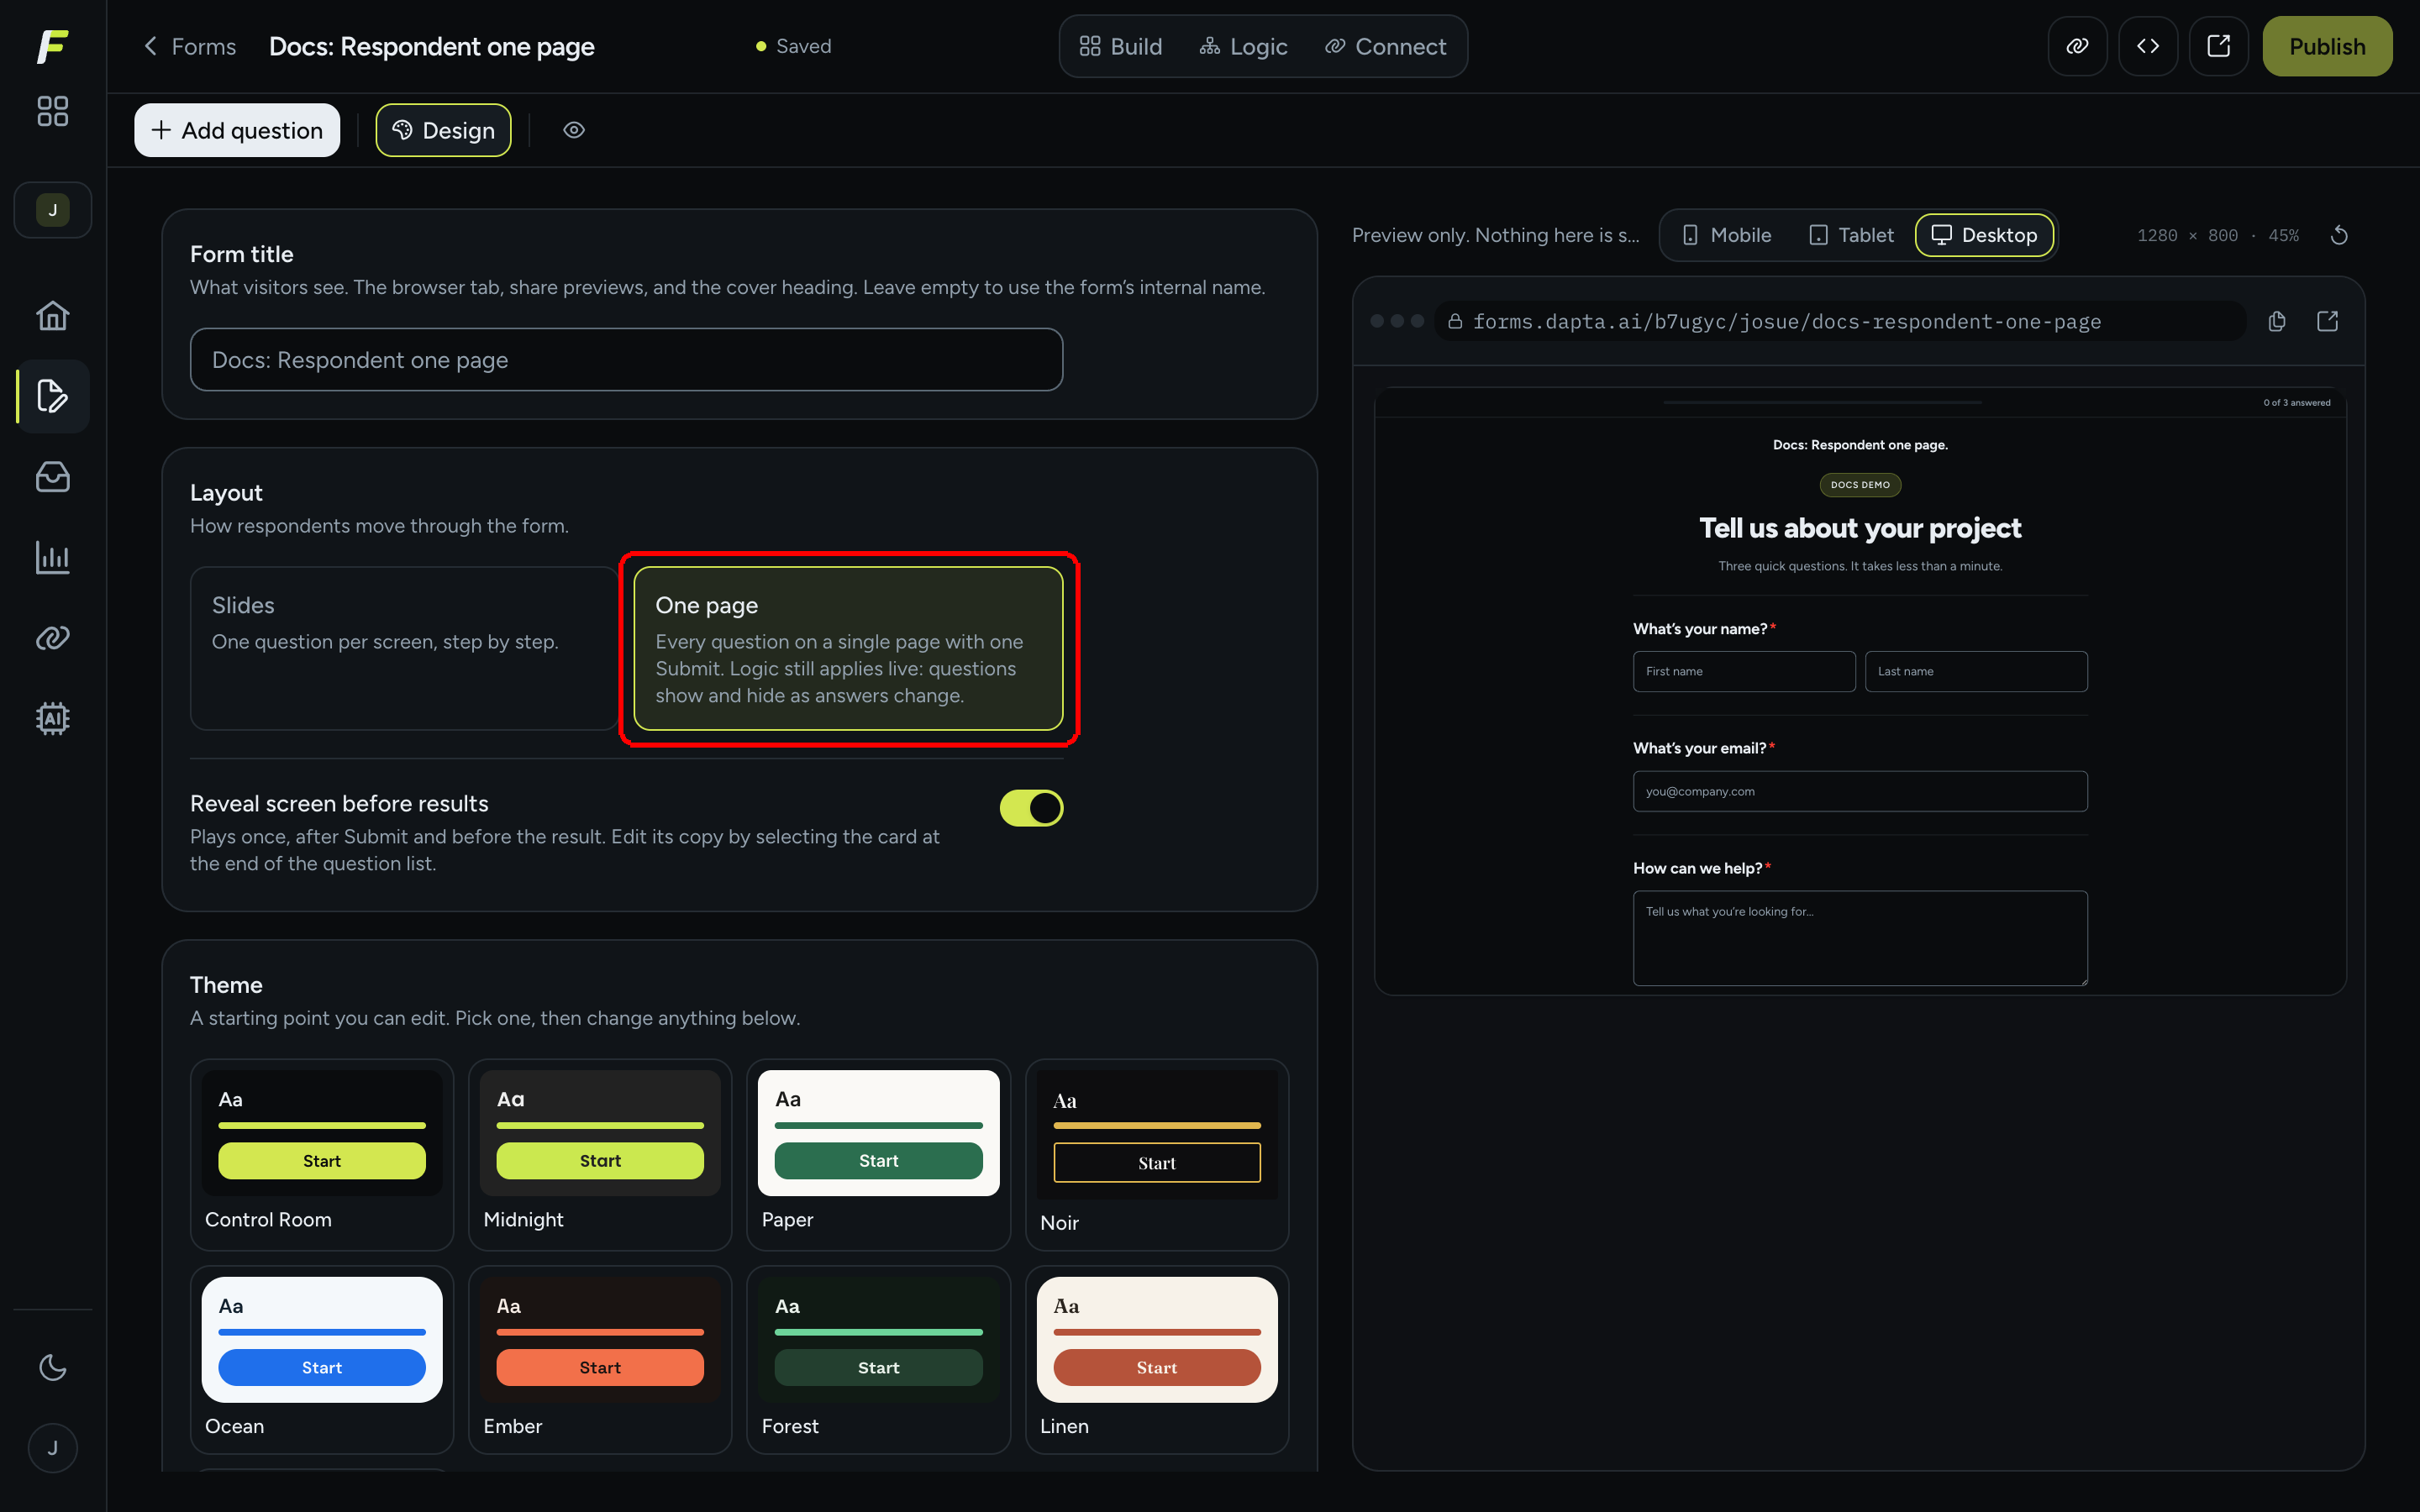This screenshot has height=1512, width=2420.
Task: Open preview URL in new window icon
Action: (x=2327, y=321)
